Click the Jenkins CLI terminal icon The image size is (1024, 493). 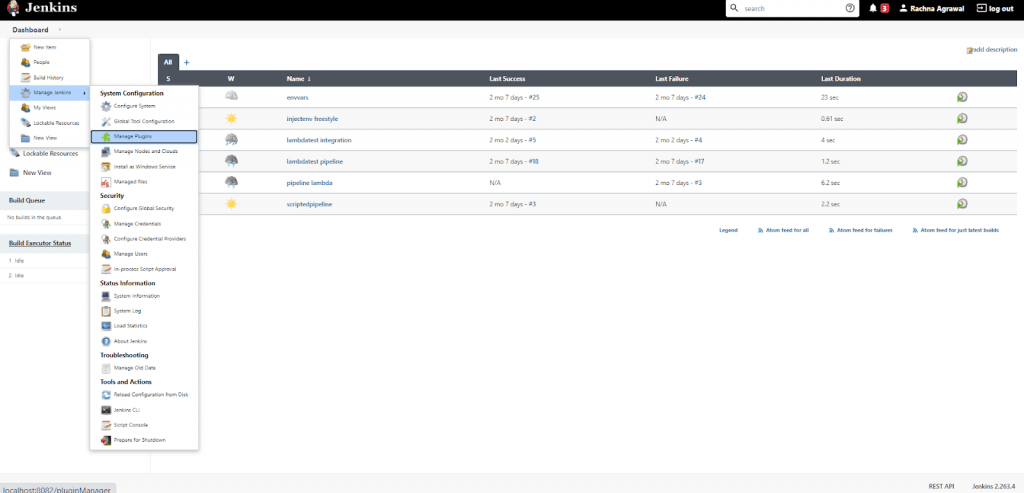click(106, 410)
